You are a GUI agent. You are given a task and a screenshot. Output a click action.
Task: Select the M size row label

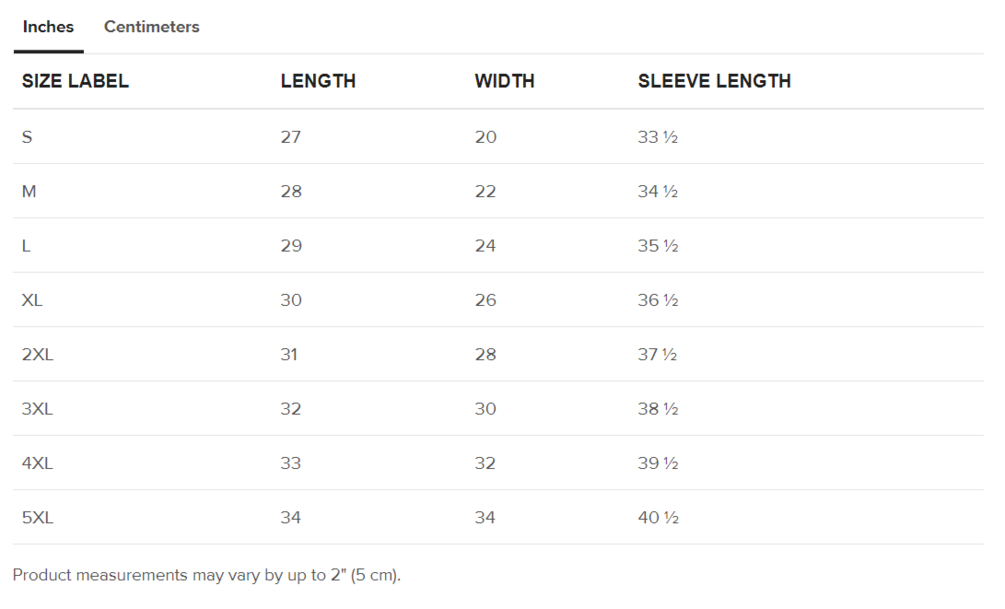(29, 192)
